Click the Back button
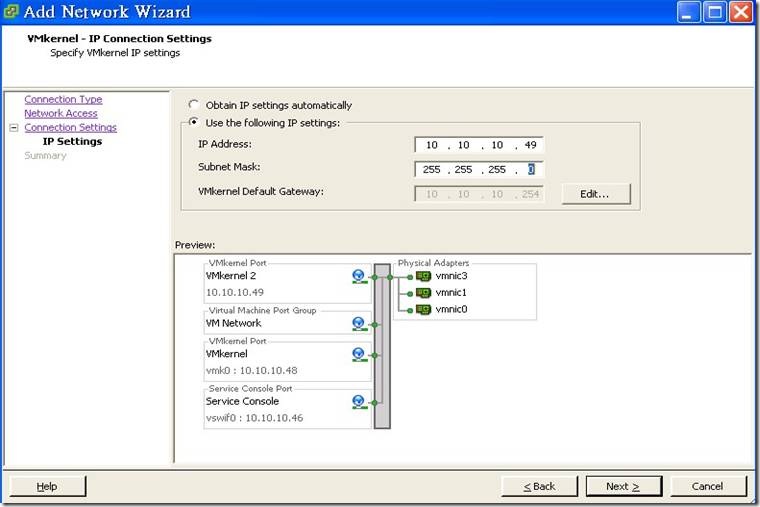The image size is (760, 507). coord(539,486)
